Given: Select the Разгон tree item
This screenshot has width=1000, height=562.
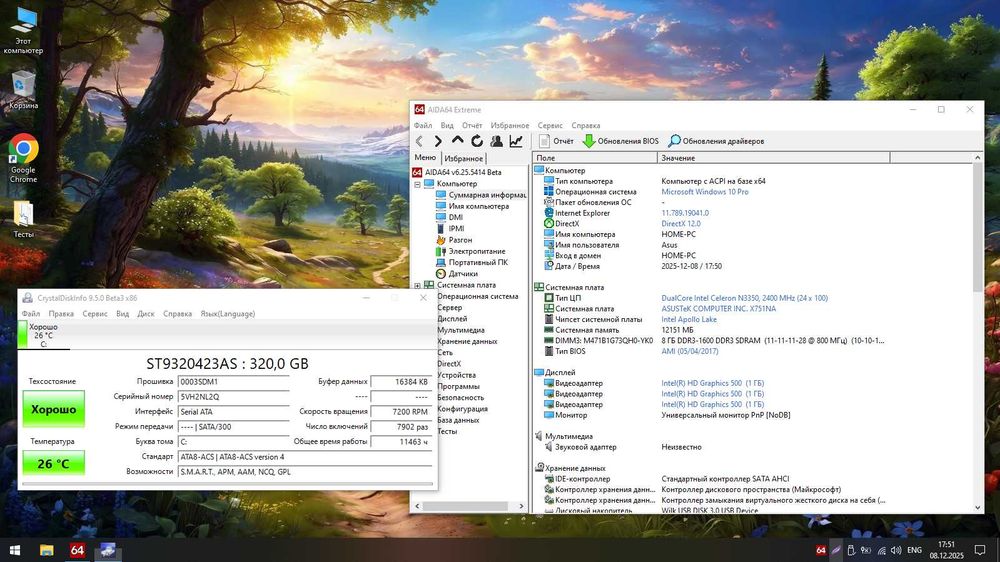Looking at the screenshot, I should 454,240.
